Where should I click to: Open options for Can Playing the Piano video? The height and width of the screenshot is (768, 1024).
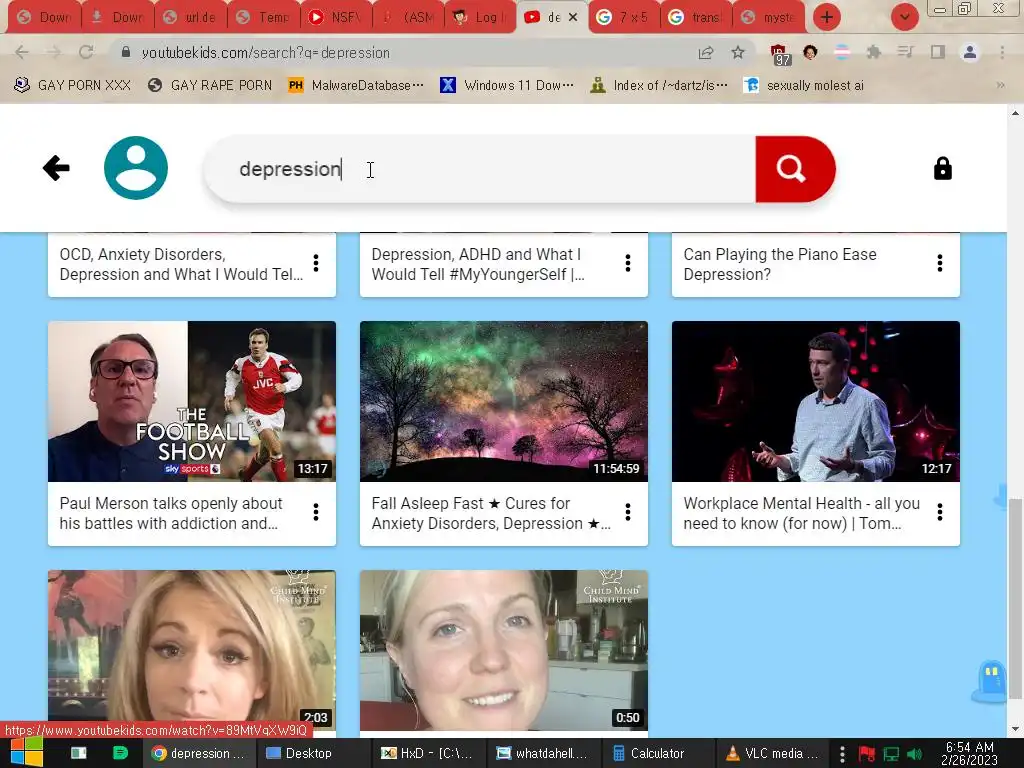940,263
